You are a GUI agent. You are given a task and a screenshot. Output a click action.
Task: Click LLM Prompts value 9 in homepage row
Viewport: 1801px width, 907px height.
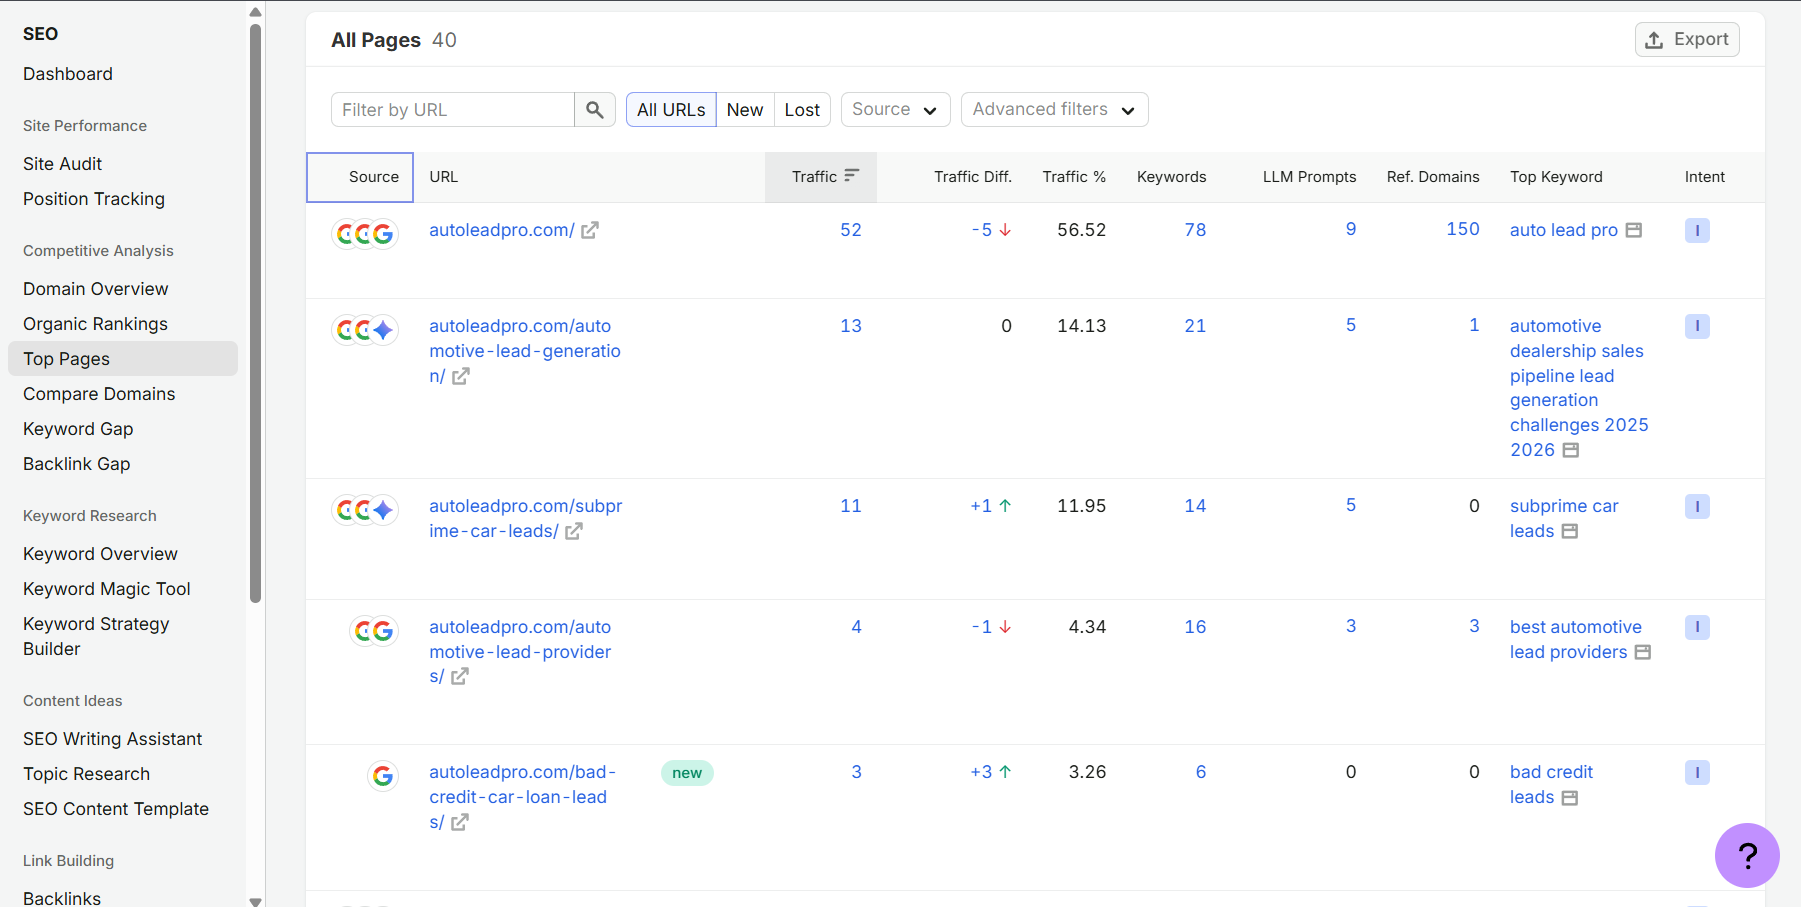tap(1351, 229)
